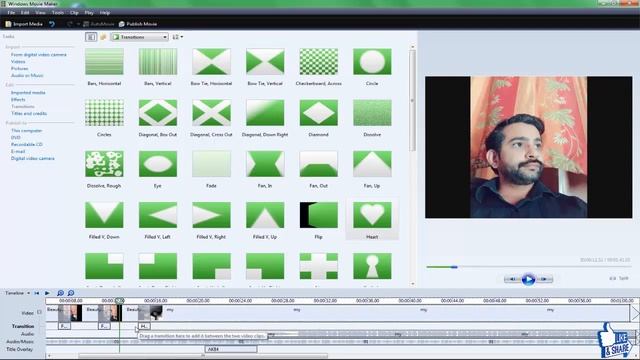The width and height of the screenshot is (640, 360).
Task: Select the Bars, Horizontal transition
Action: pyautogui.click(x=104, y=62)
